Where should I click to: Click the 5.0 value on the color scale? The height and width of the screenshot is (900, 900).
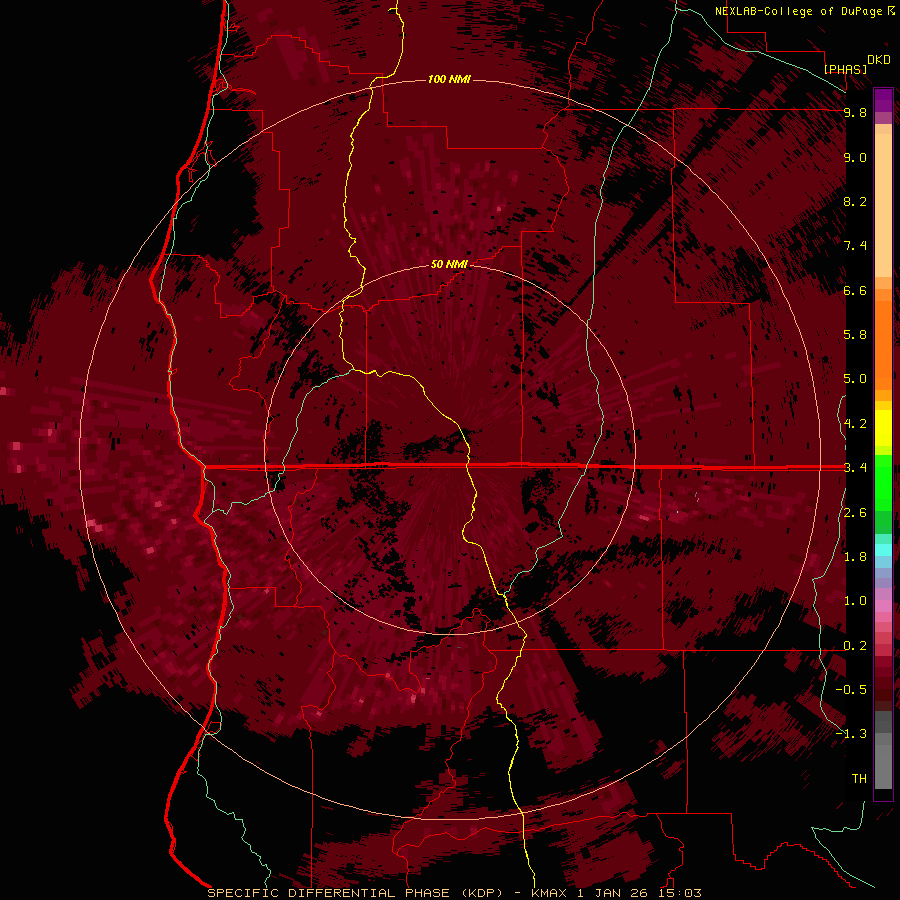[x=855, y=379]
